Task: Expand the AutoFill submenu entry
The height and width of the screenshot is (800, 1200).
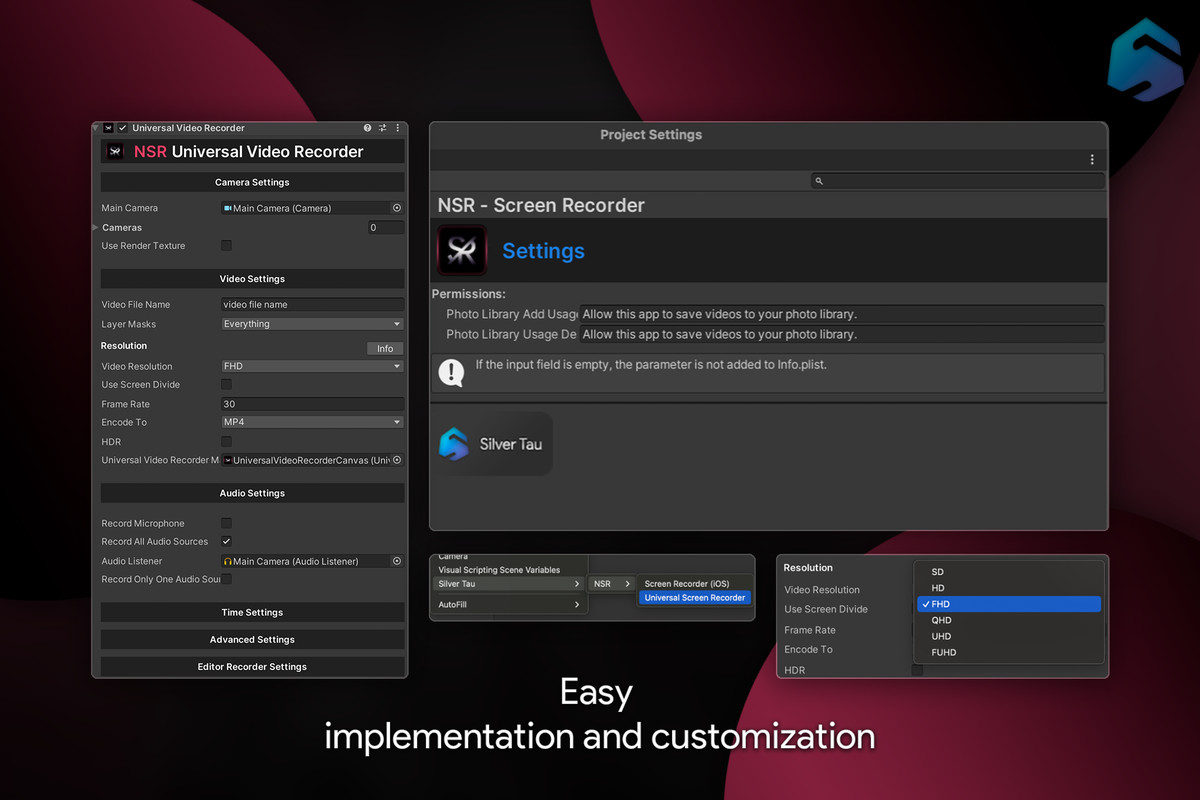Action: pos(510,605)
